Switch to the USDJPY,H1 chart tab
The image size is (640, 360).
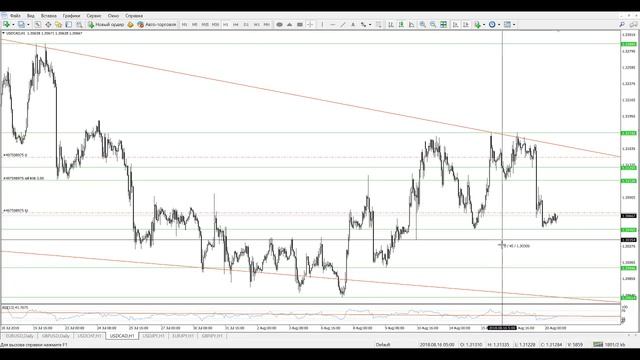(x=153, y=336)
